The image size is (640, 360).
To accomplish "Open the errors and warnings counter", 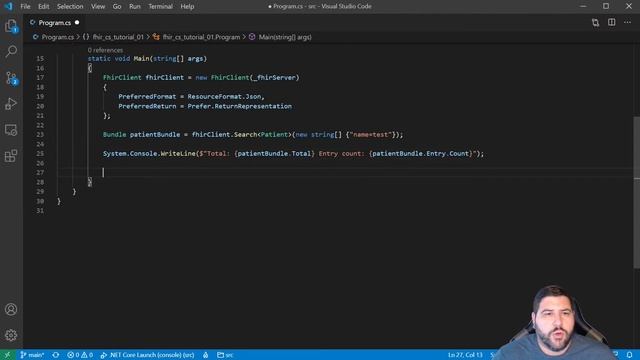I will (80, 355).
